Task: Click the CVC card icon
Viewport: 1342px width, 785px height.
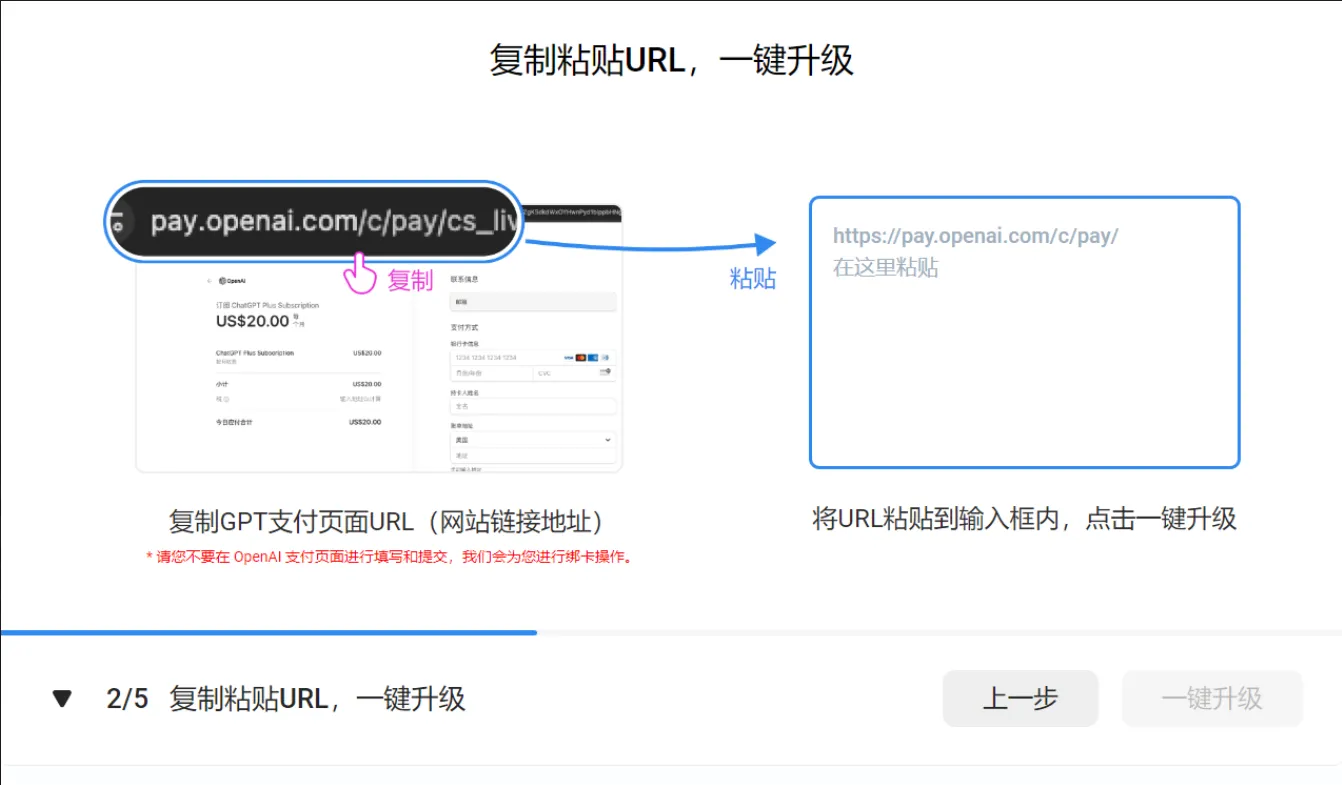Action: (x=605, y=372)
